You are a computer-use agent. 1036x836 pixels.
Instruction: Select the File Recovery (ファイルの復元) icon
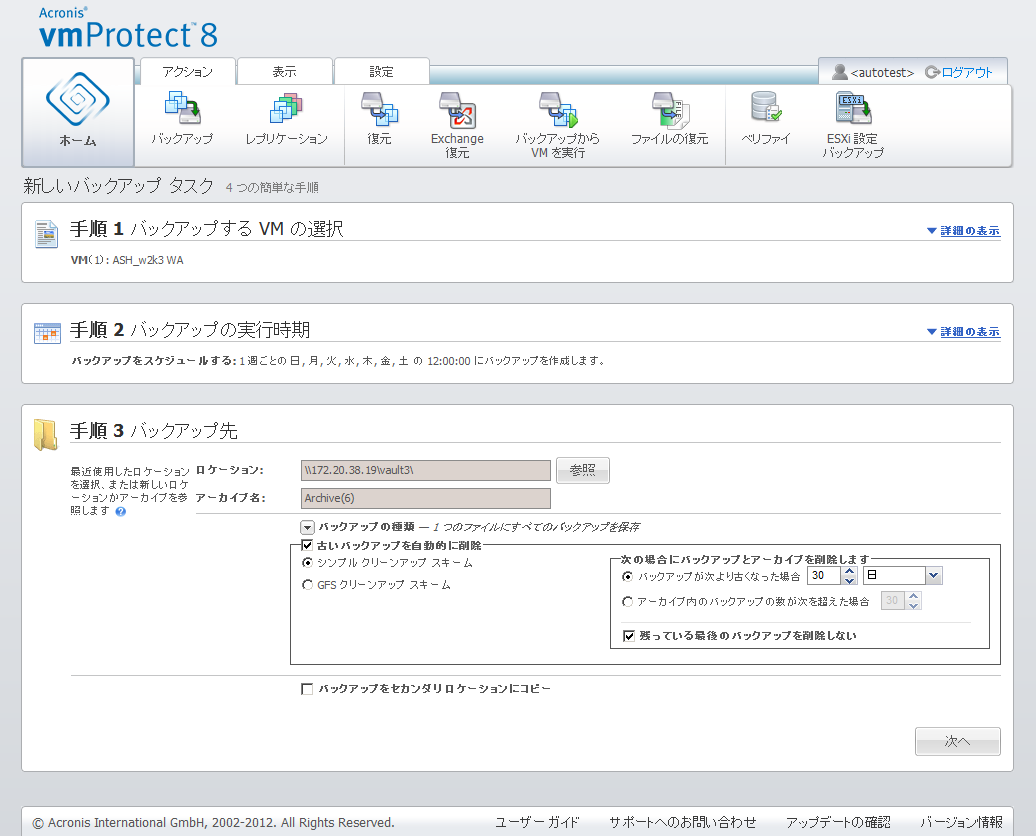[x=668, y=109]
